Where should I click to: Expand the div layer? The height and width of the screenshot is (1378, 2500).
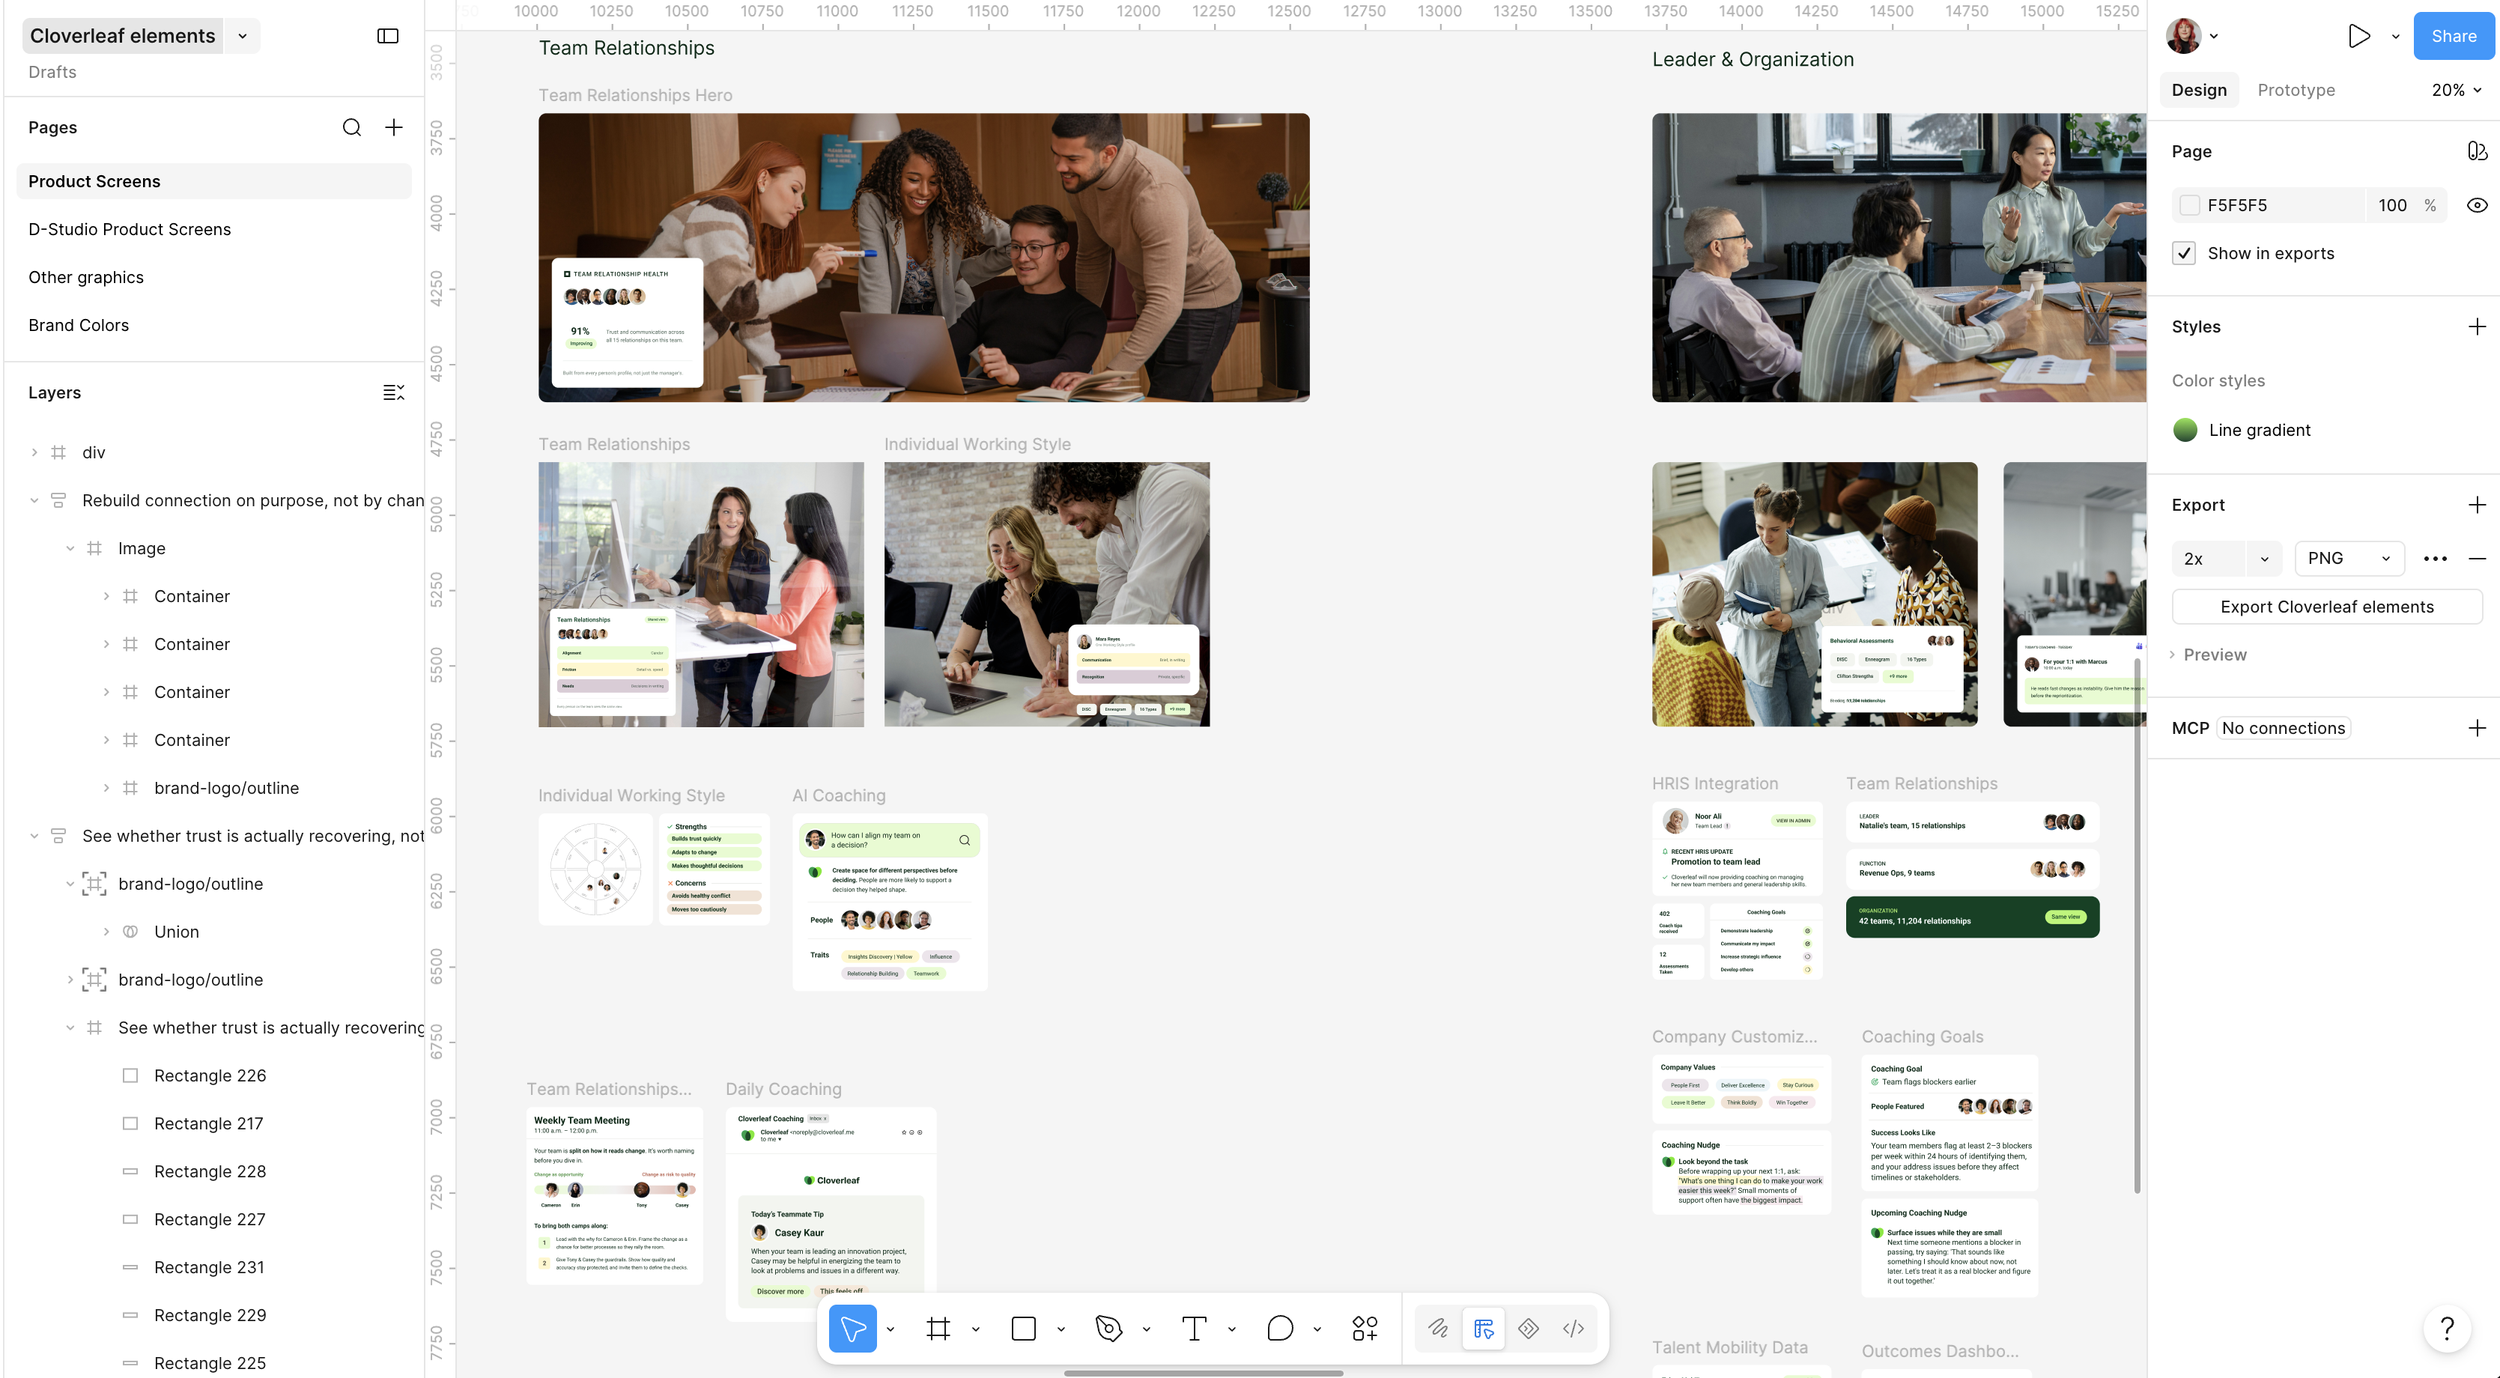tap(34, 452)
